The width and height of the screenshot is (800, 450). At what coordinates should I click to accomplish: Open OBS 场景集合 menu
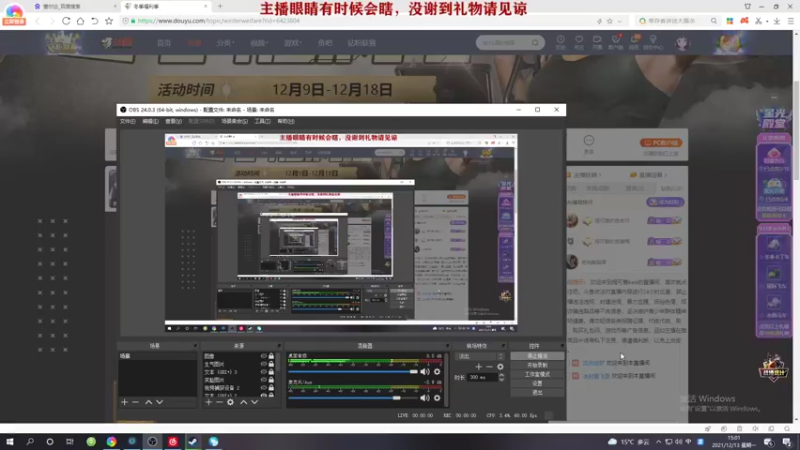(235, 121)
